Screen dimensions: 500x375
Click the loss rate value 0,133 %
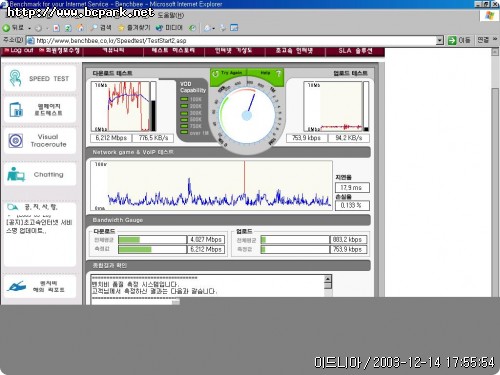[352, 205]
